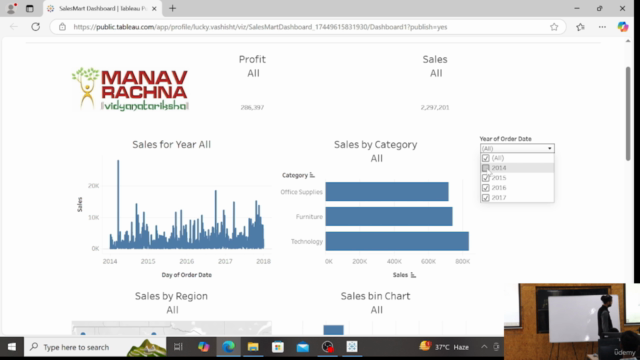
Task: Select the SalesMart Dashboard browser tab
Action: click(102, 8)
